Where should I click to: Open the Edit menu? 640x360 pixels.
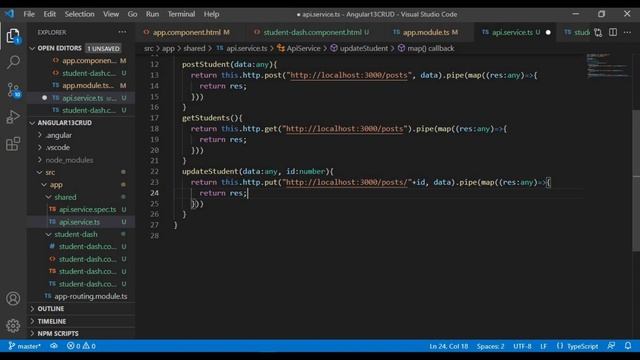[50, 14]
